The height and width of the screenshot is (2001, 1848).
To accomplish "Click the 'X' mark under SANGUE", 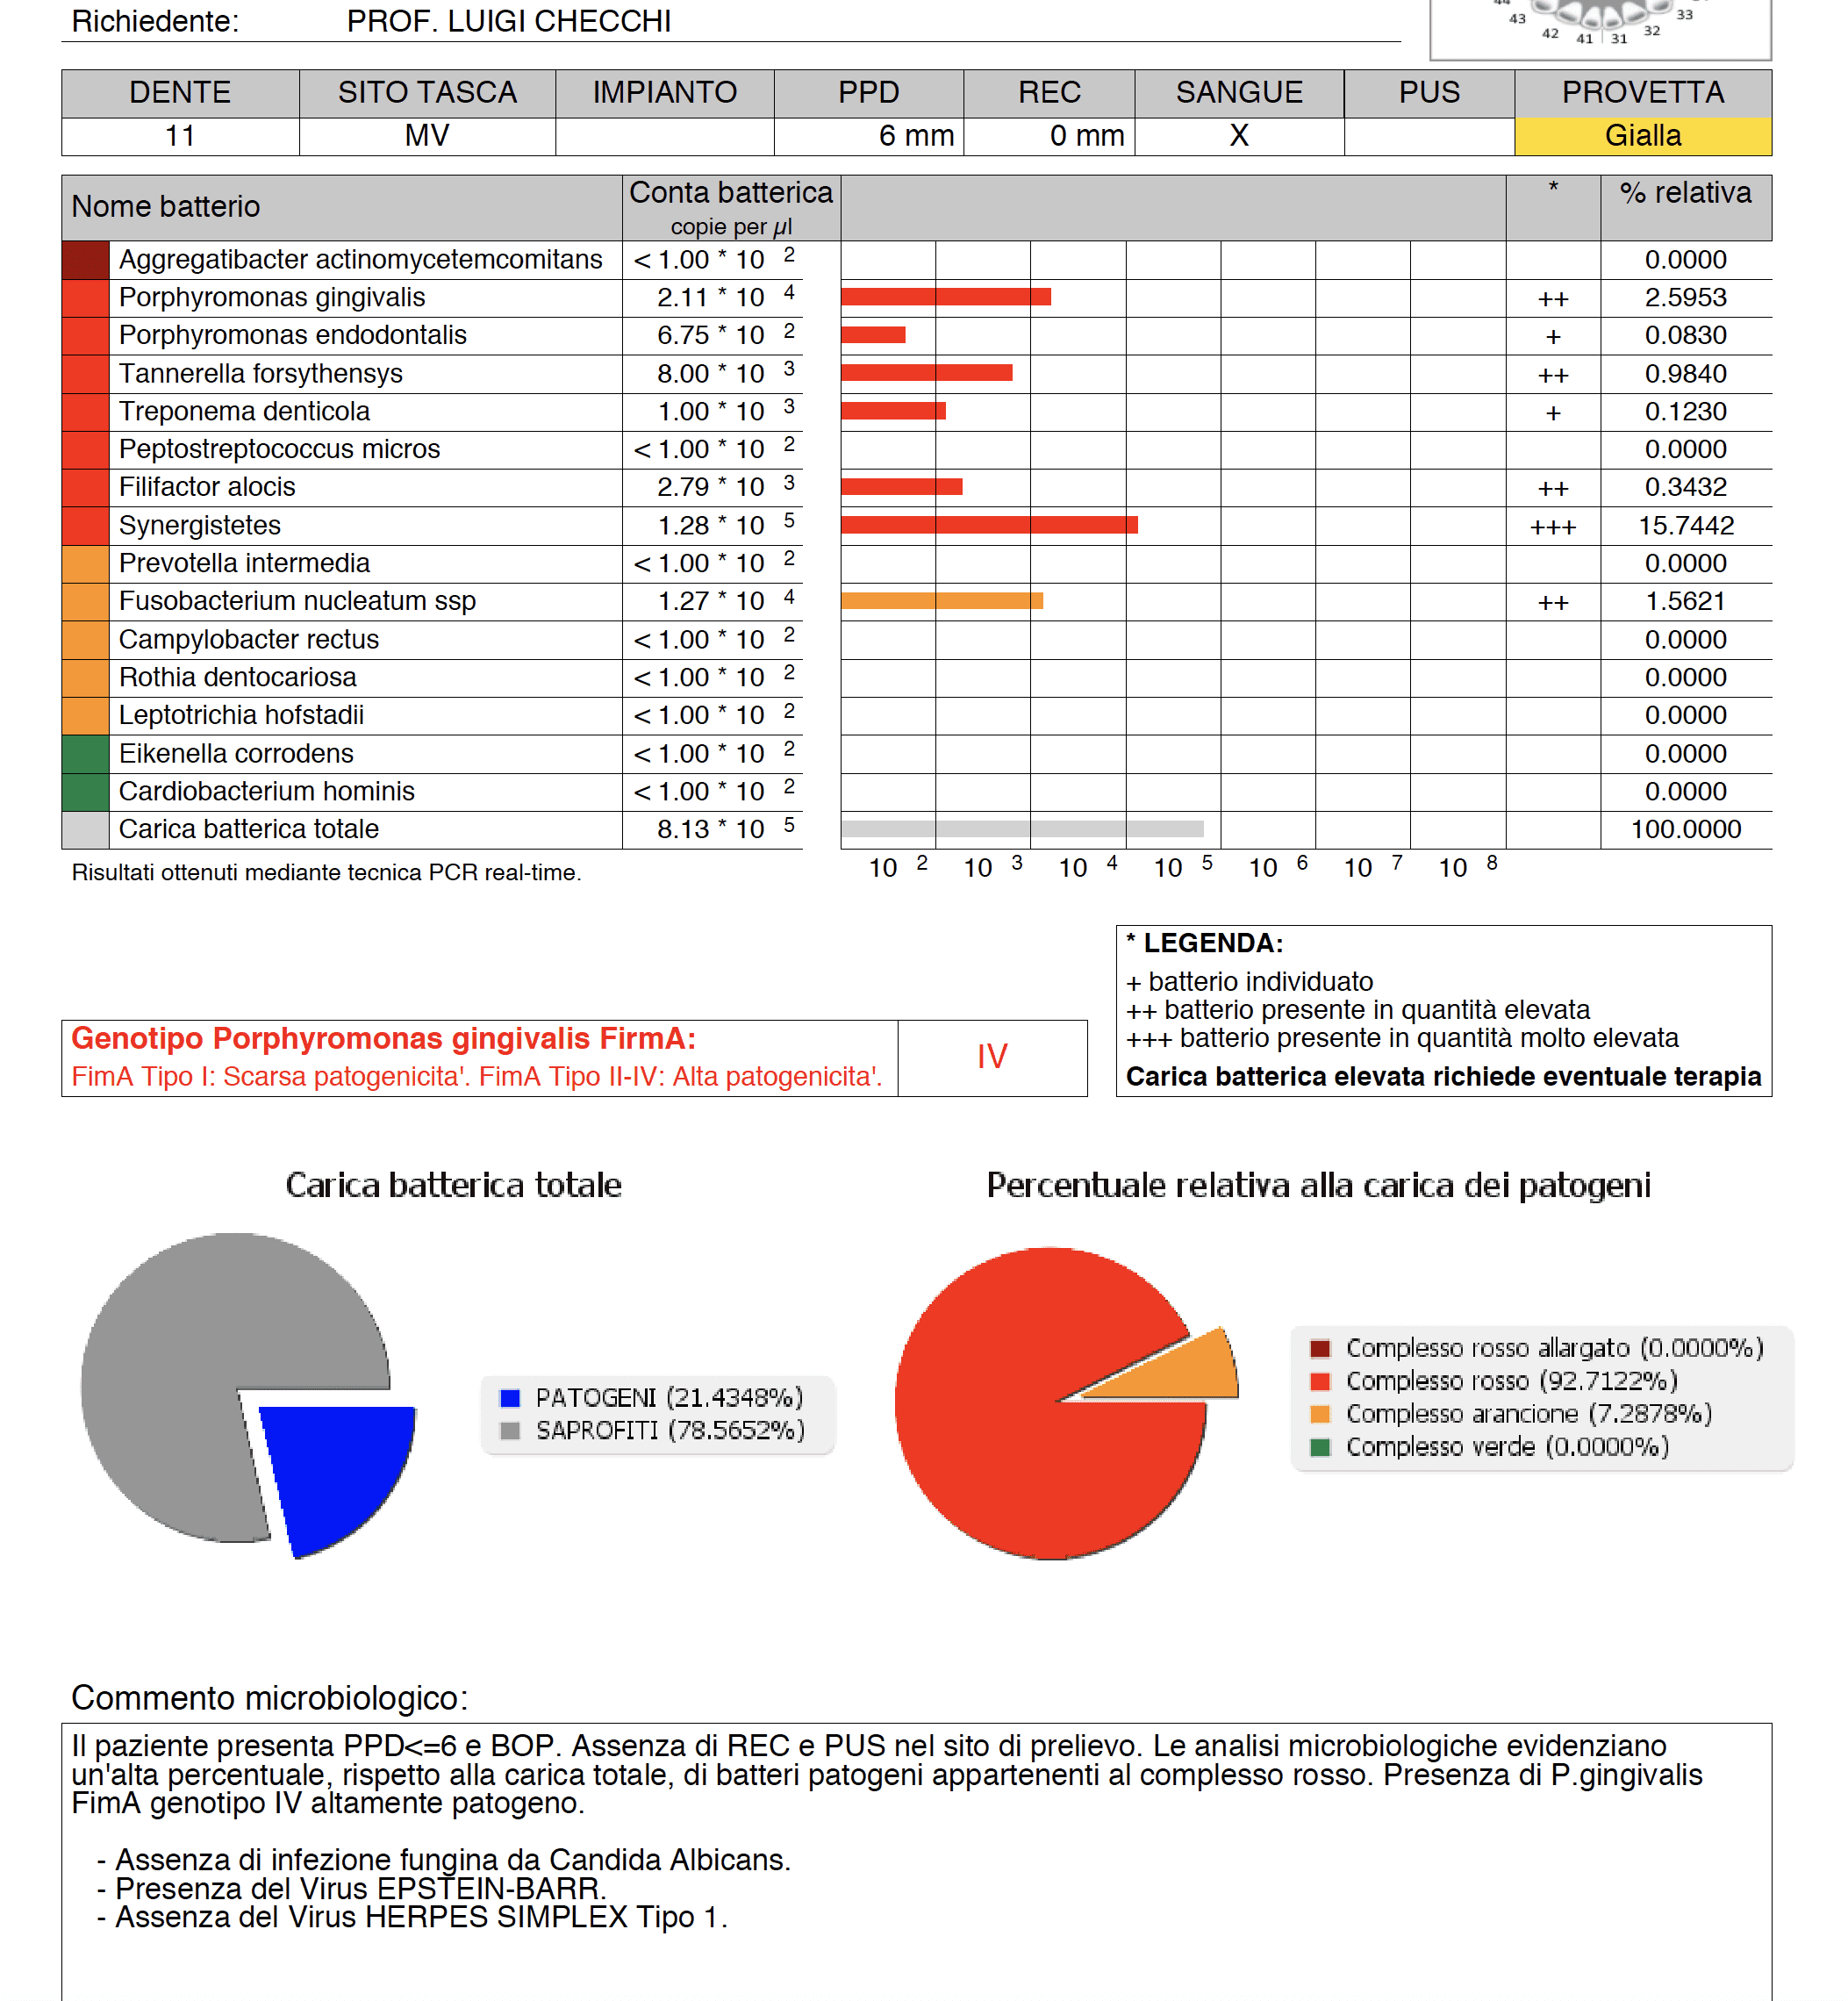I will [x=1239, y=136].
